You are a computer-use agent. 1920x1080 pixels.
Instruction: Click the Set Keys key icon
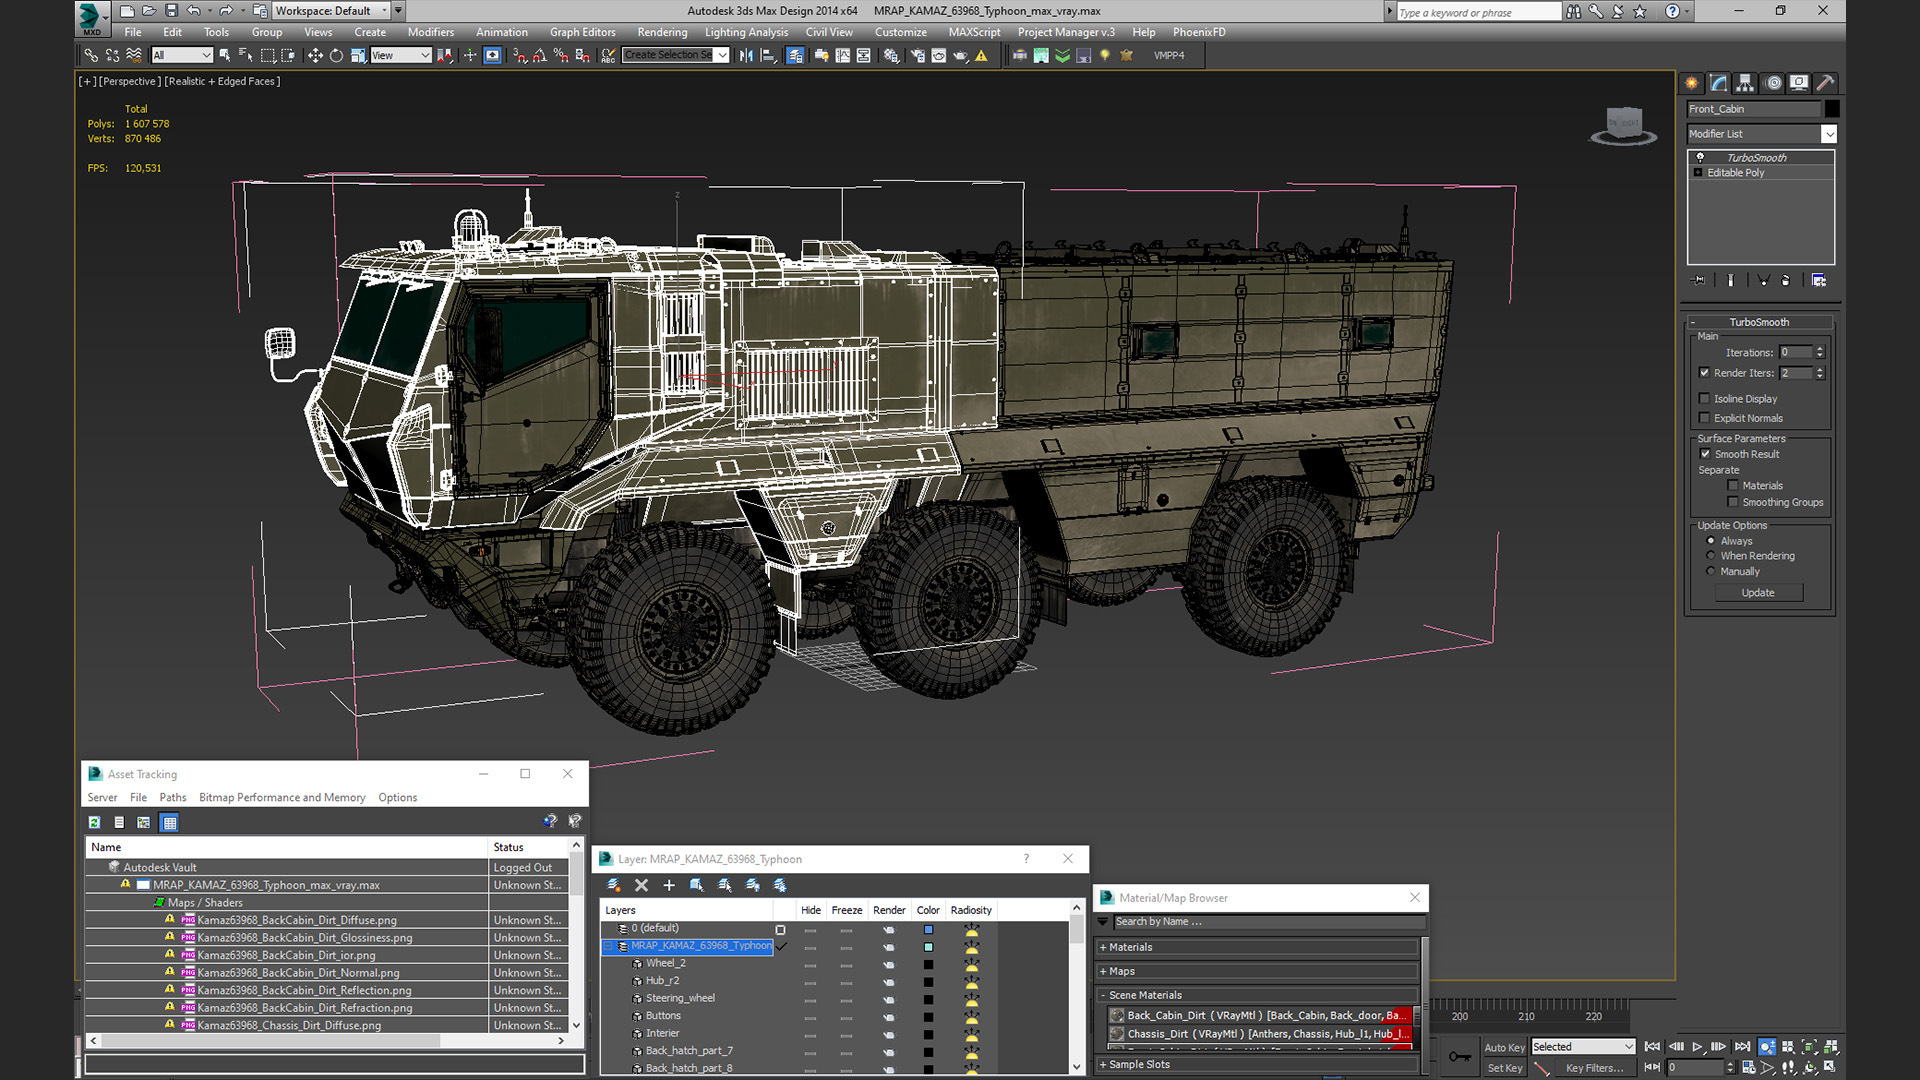point(1460,1057)
